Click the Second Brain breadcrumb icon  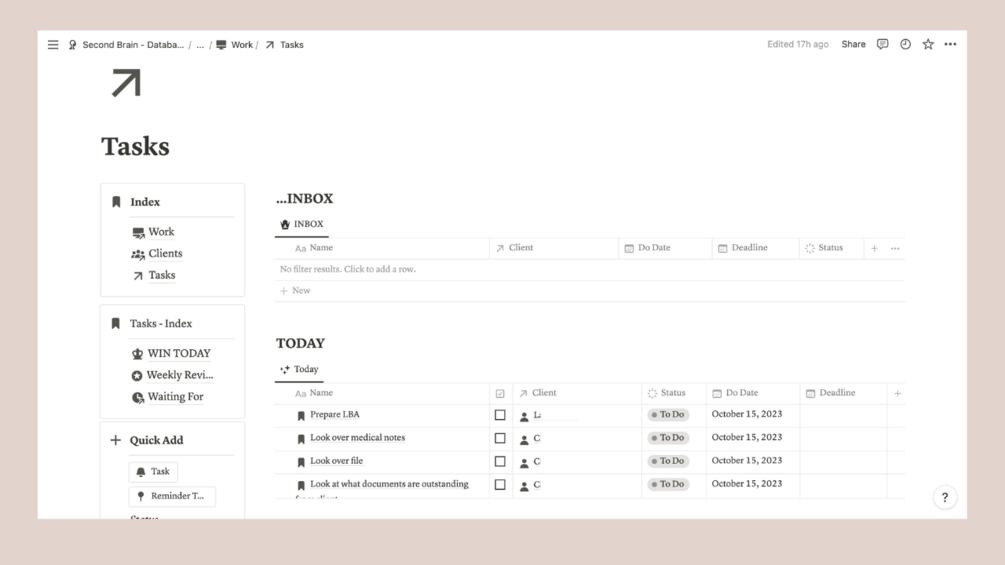pos(72,45)
